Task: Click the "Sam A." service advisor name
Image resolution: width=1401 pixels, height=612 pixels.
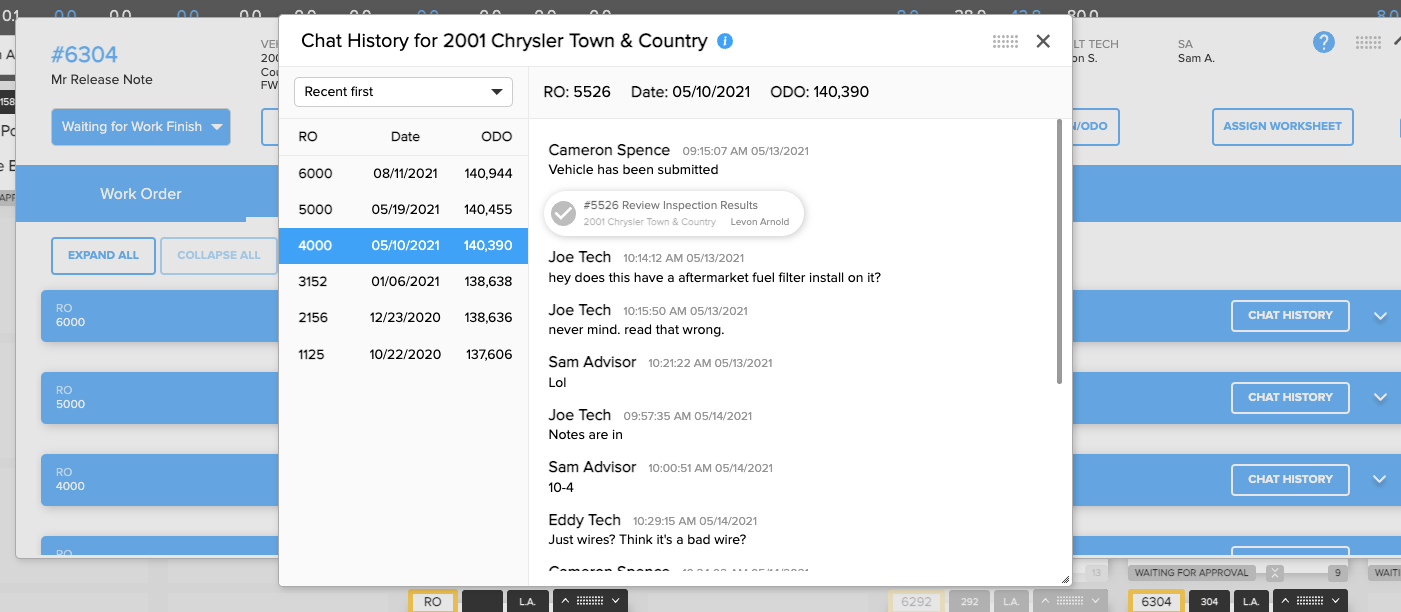Action: click(1196, 58)
